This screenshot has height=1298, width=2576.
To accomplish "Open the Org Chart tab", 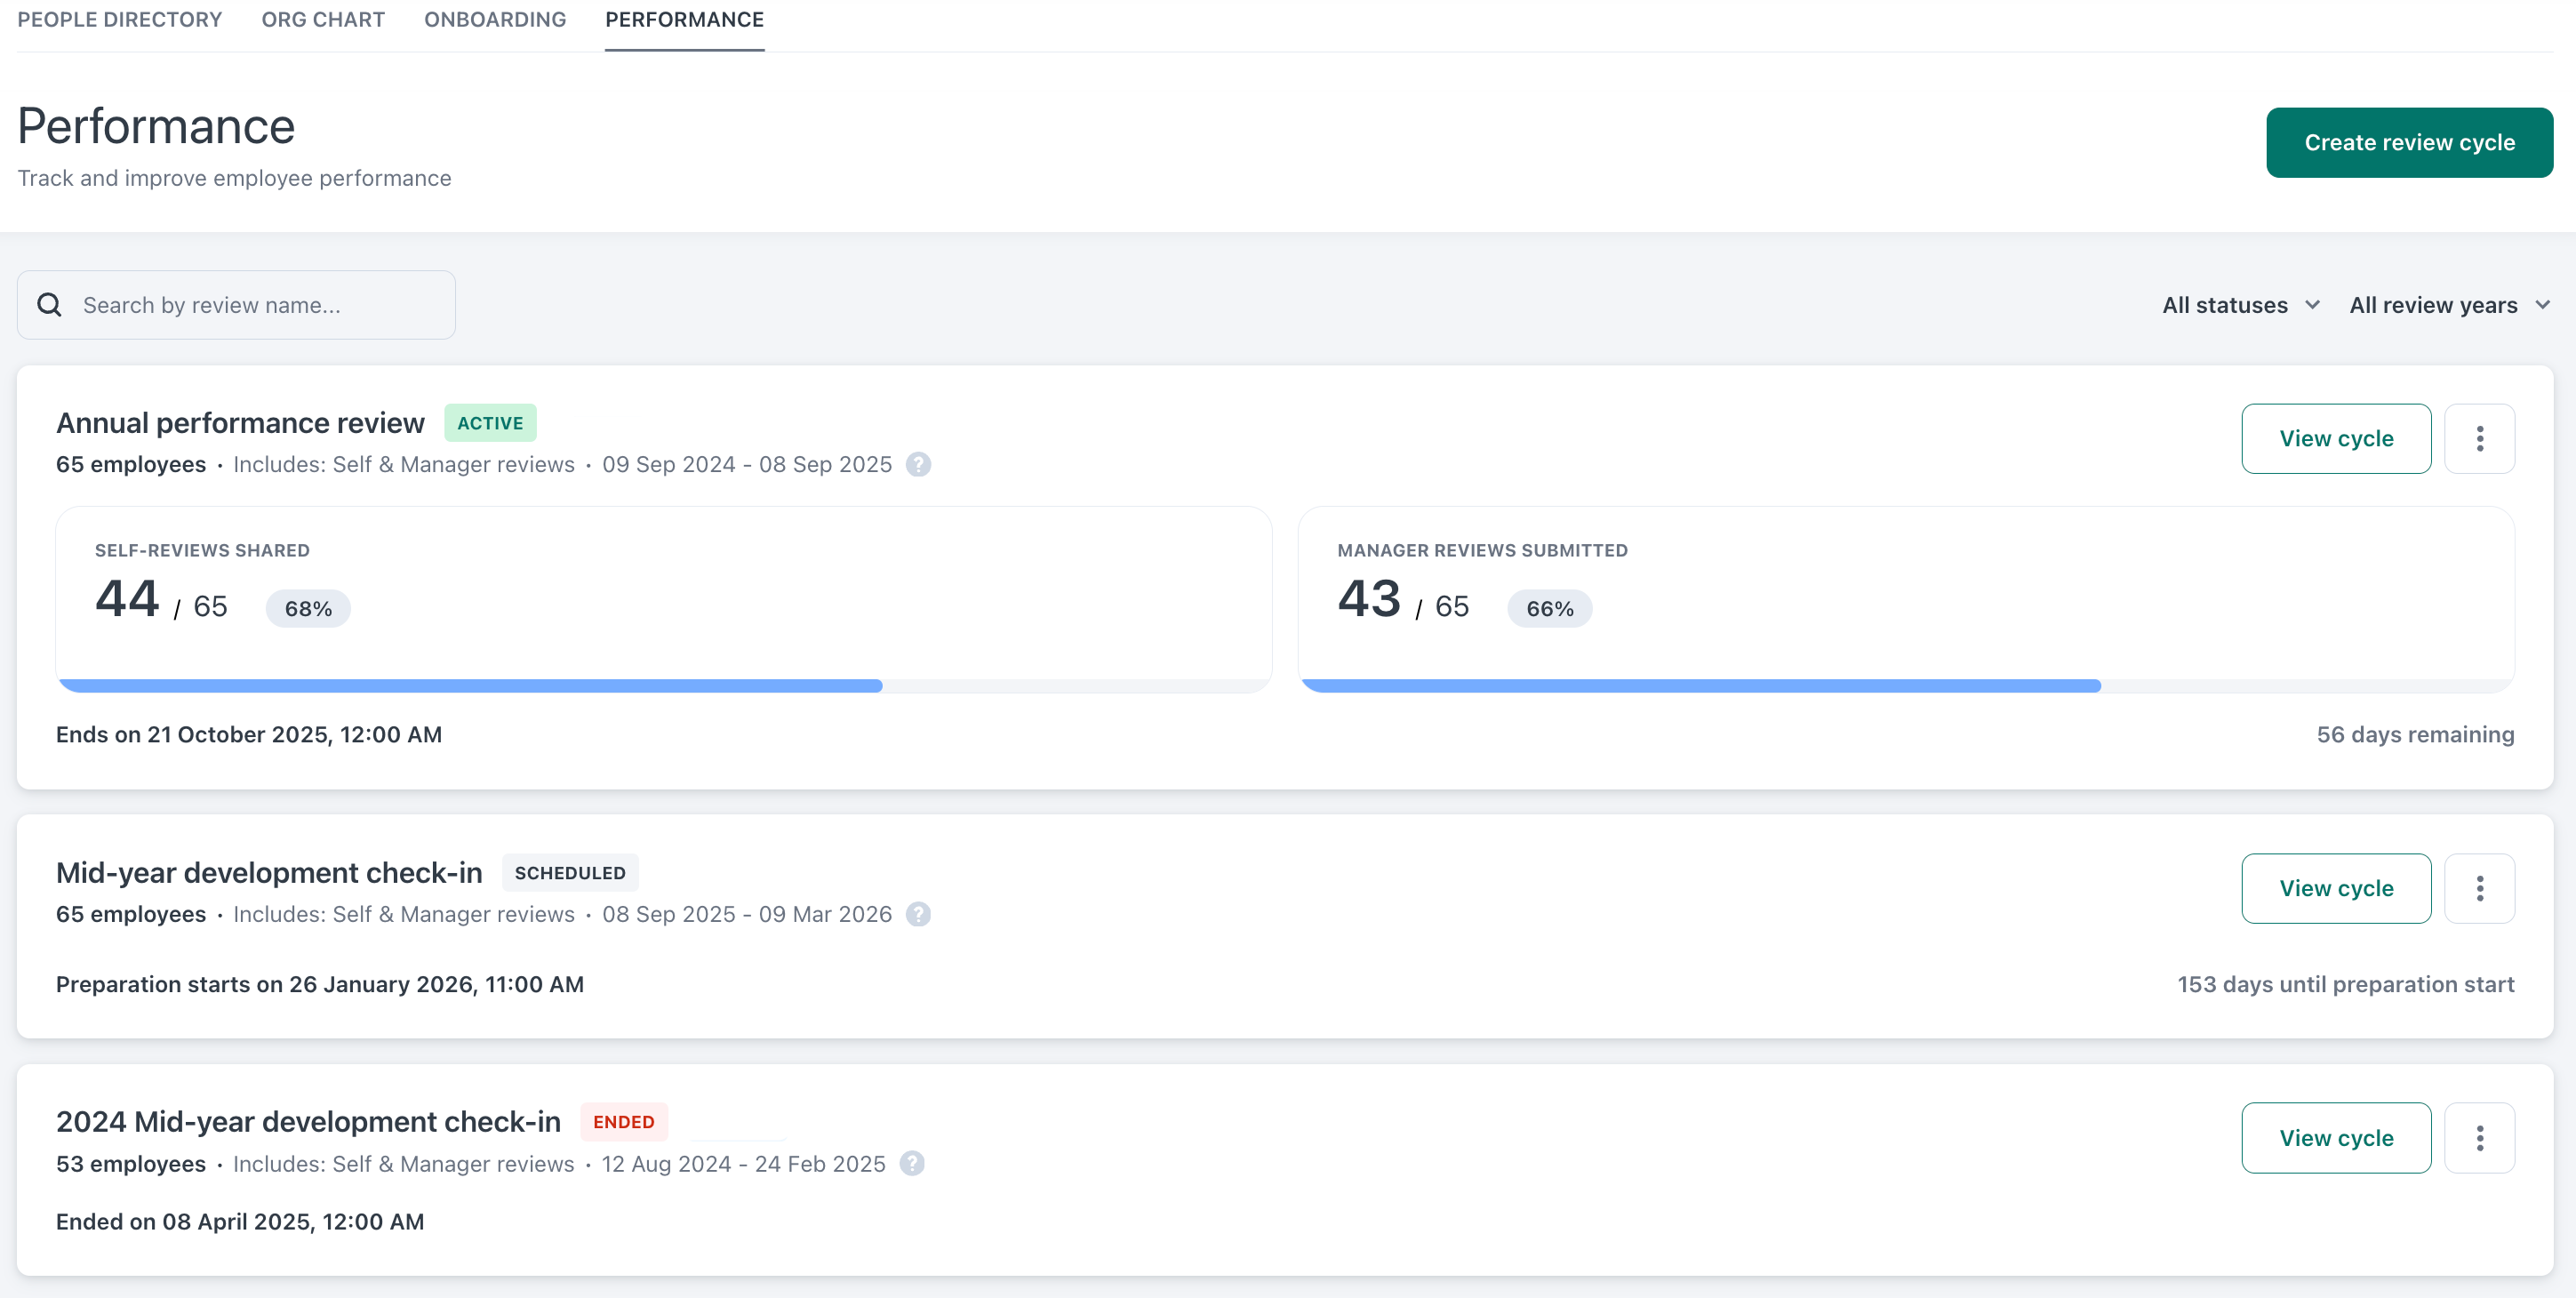I will (x=323, y=20).
